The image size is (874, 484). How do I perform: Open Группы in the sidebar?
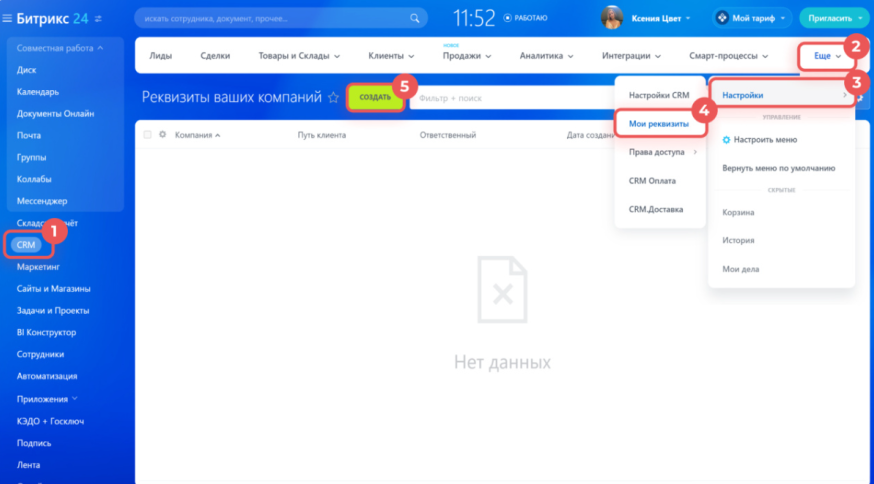pyautogui.click(x=31, y=157)
